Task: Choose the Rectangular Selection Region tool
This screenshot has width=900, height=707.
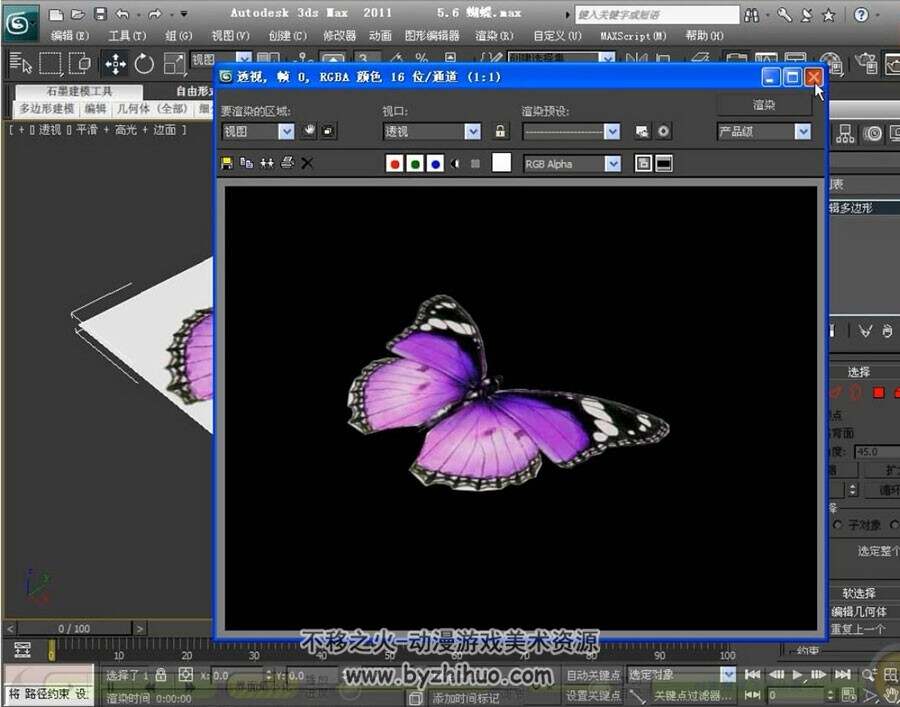Action: tap(50, 63)
